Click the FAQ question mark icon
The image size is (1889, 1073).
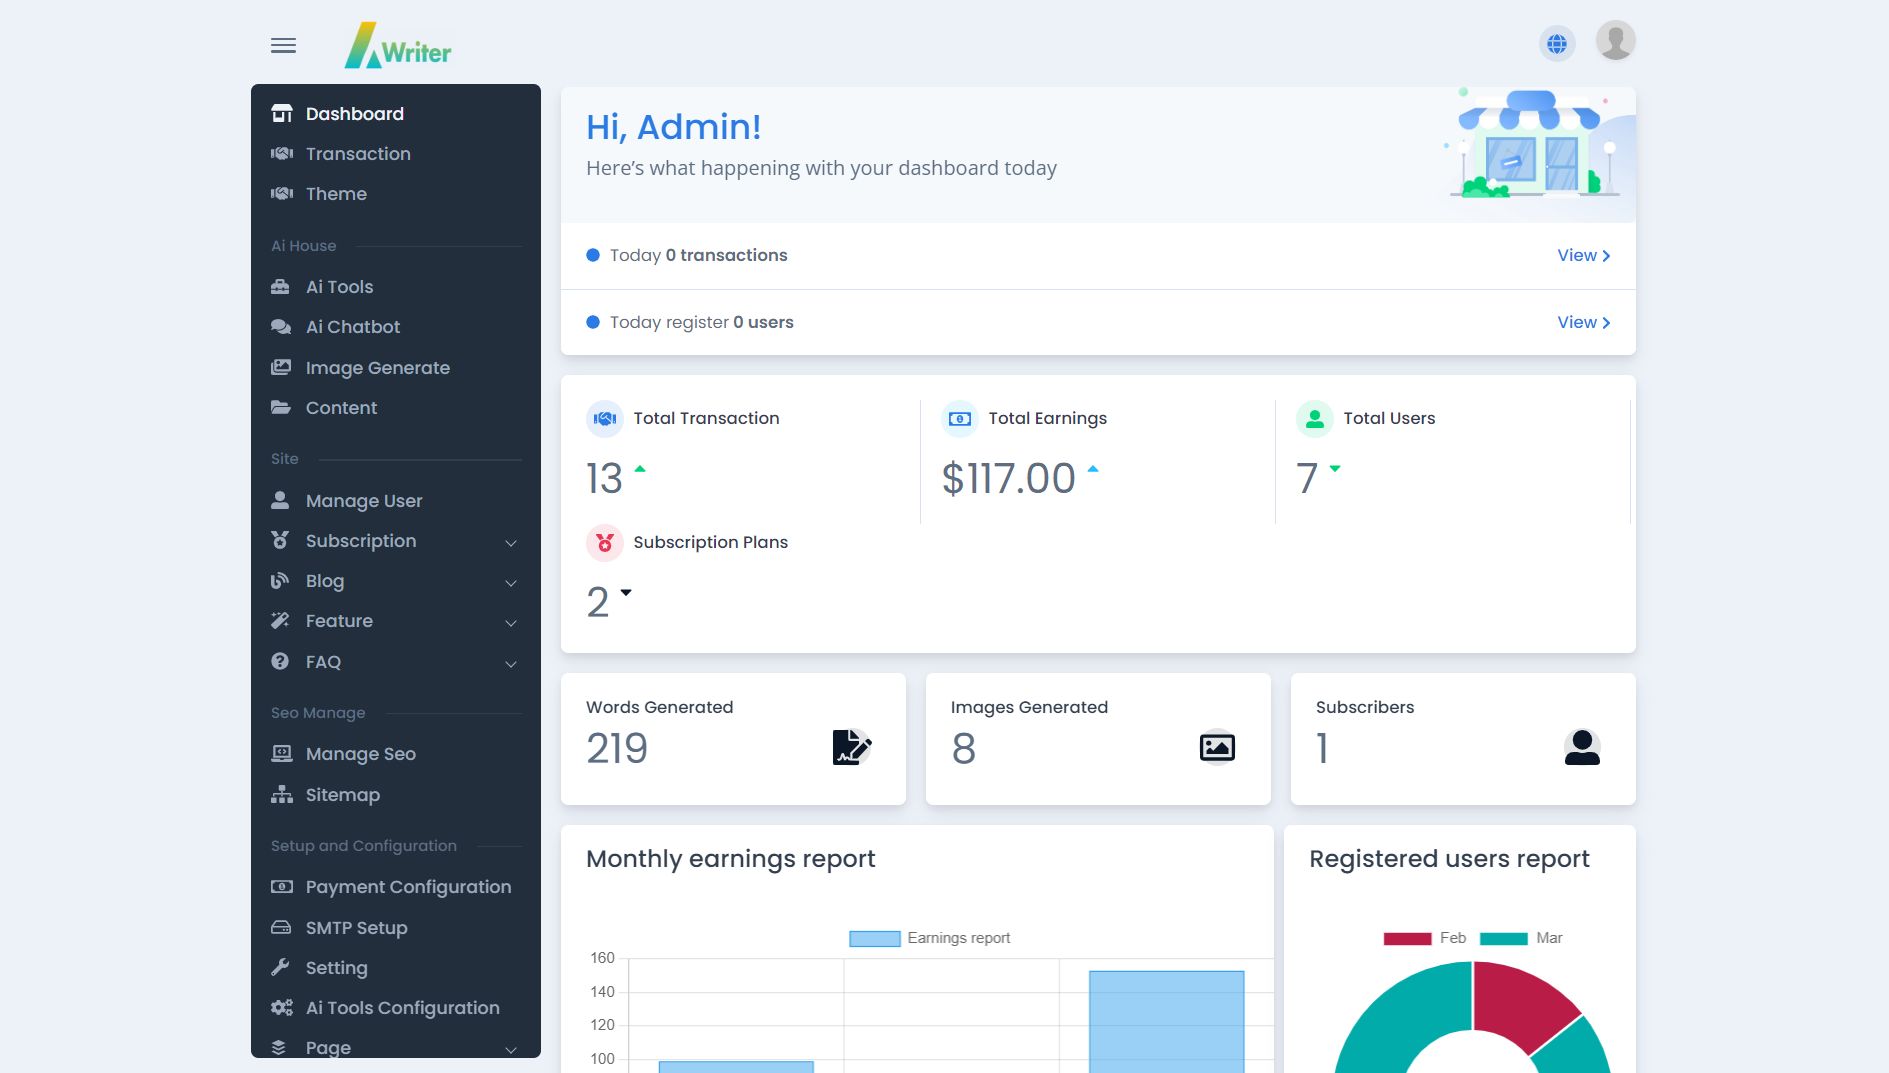point(280,661)
